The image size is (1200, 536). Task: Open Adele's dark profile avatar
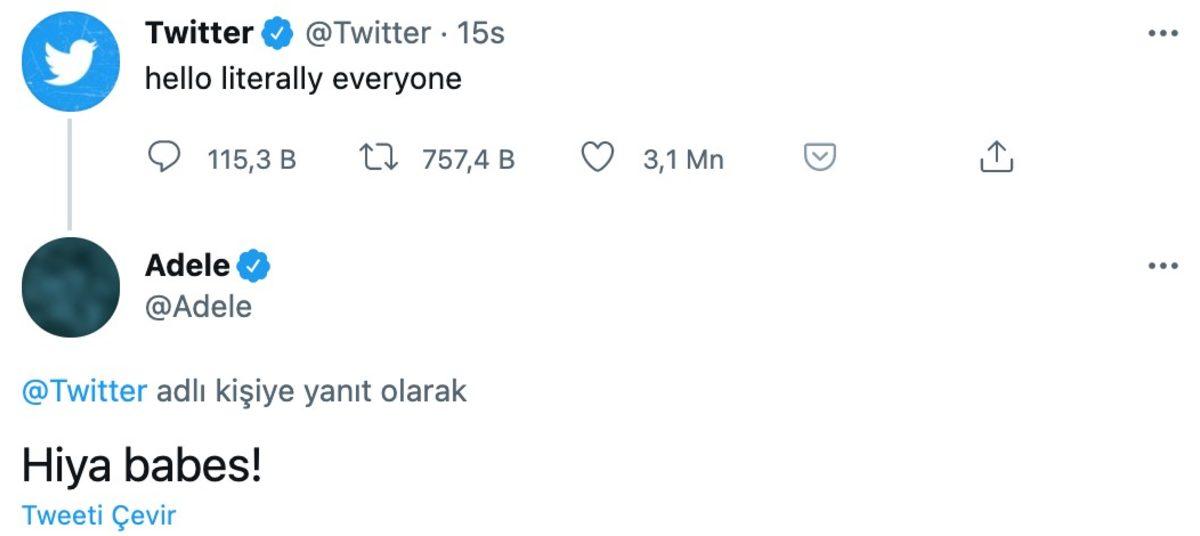[x=70, y=287]
